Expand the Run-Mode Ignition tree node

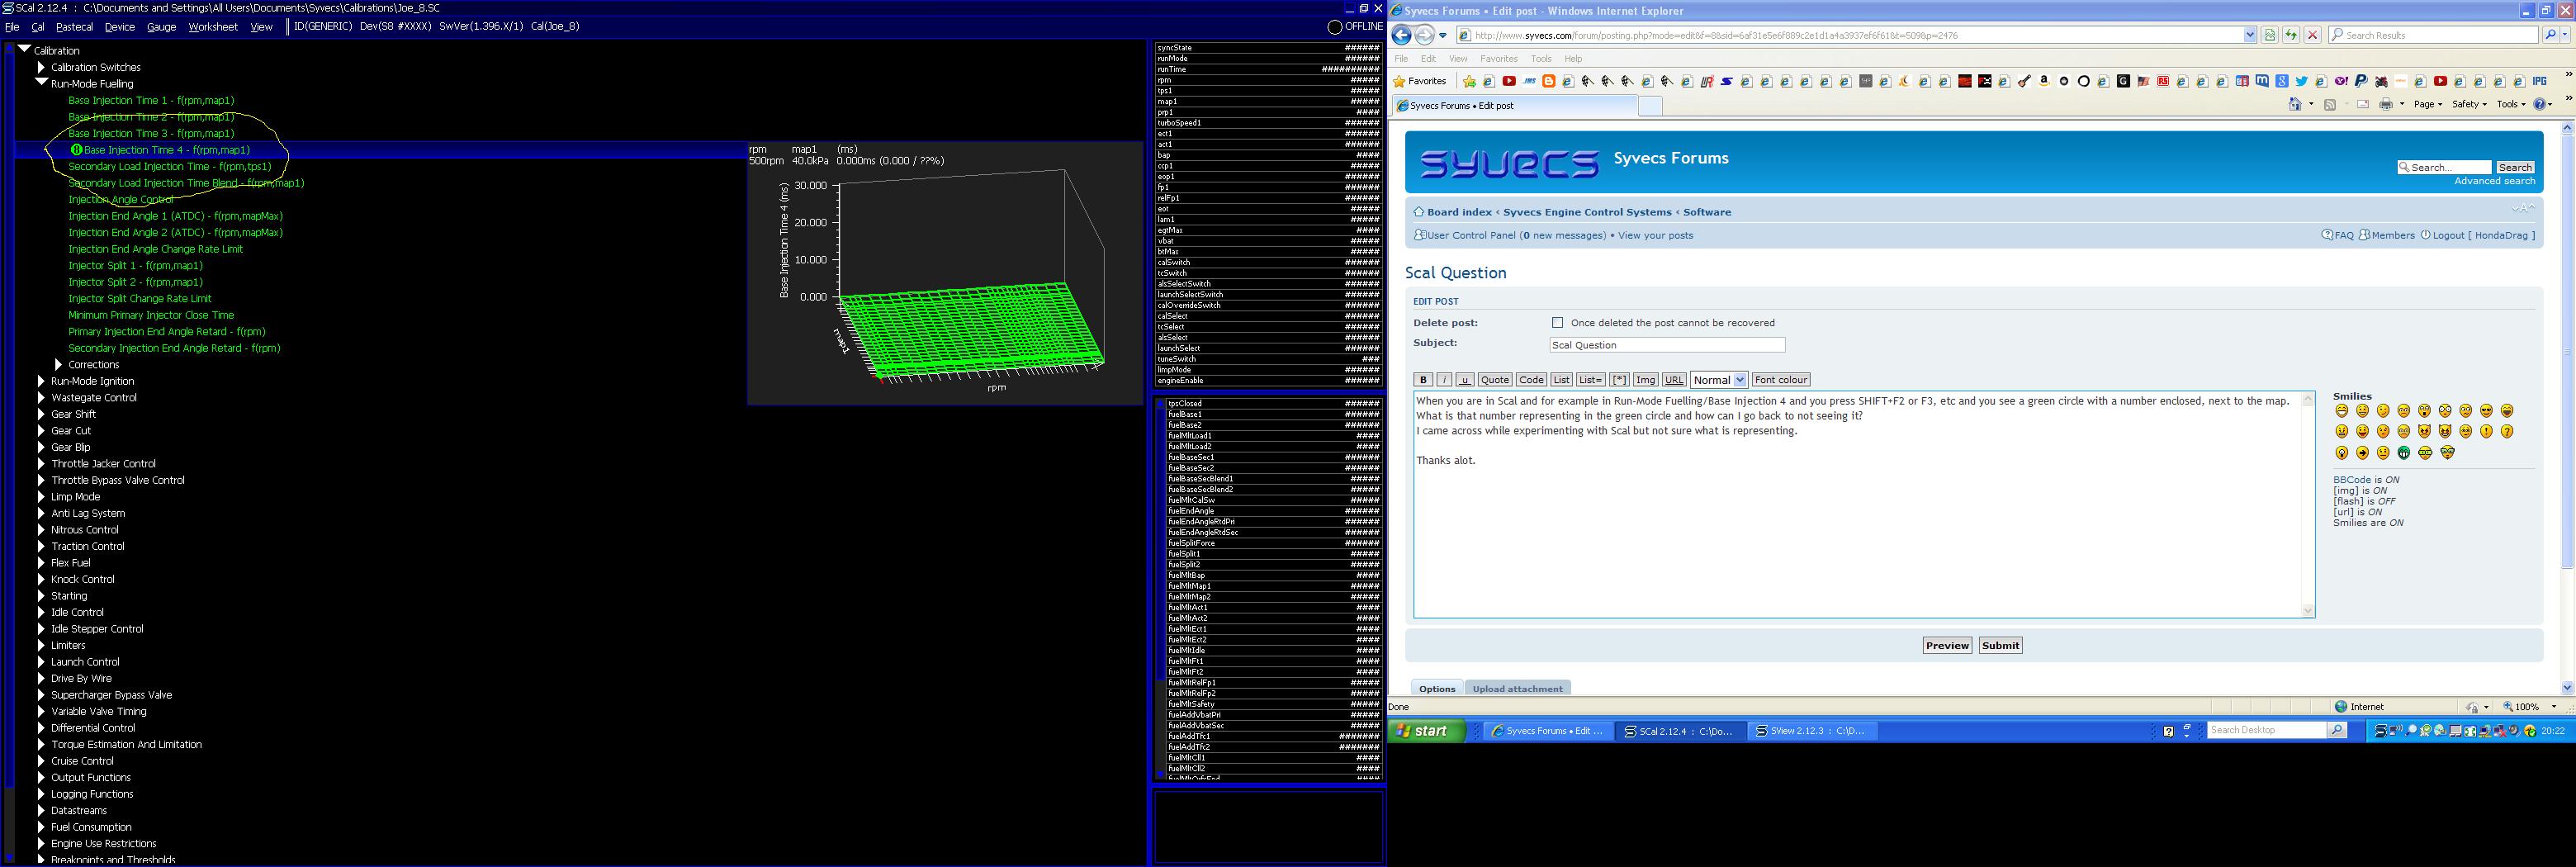point(41,381)
